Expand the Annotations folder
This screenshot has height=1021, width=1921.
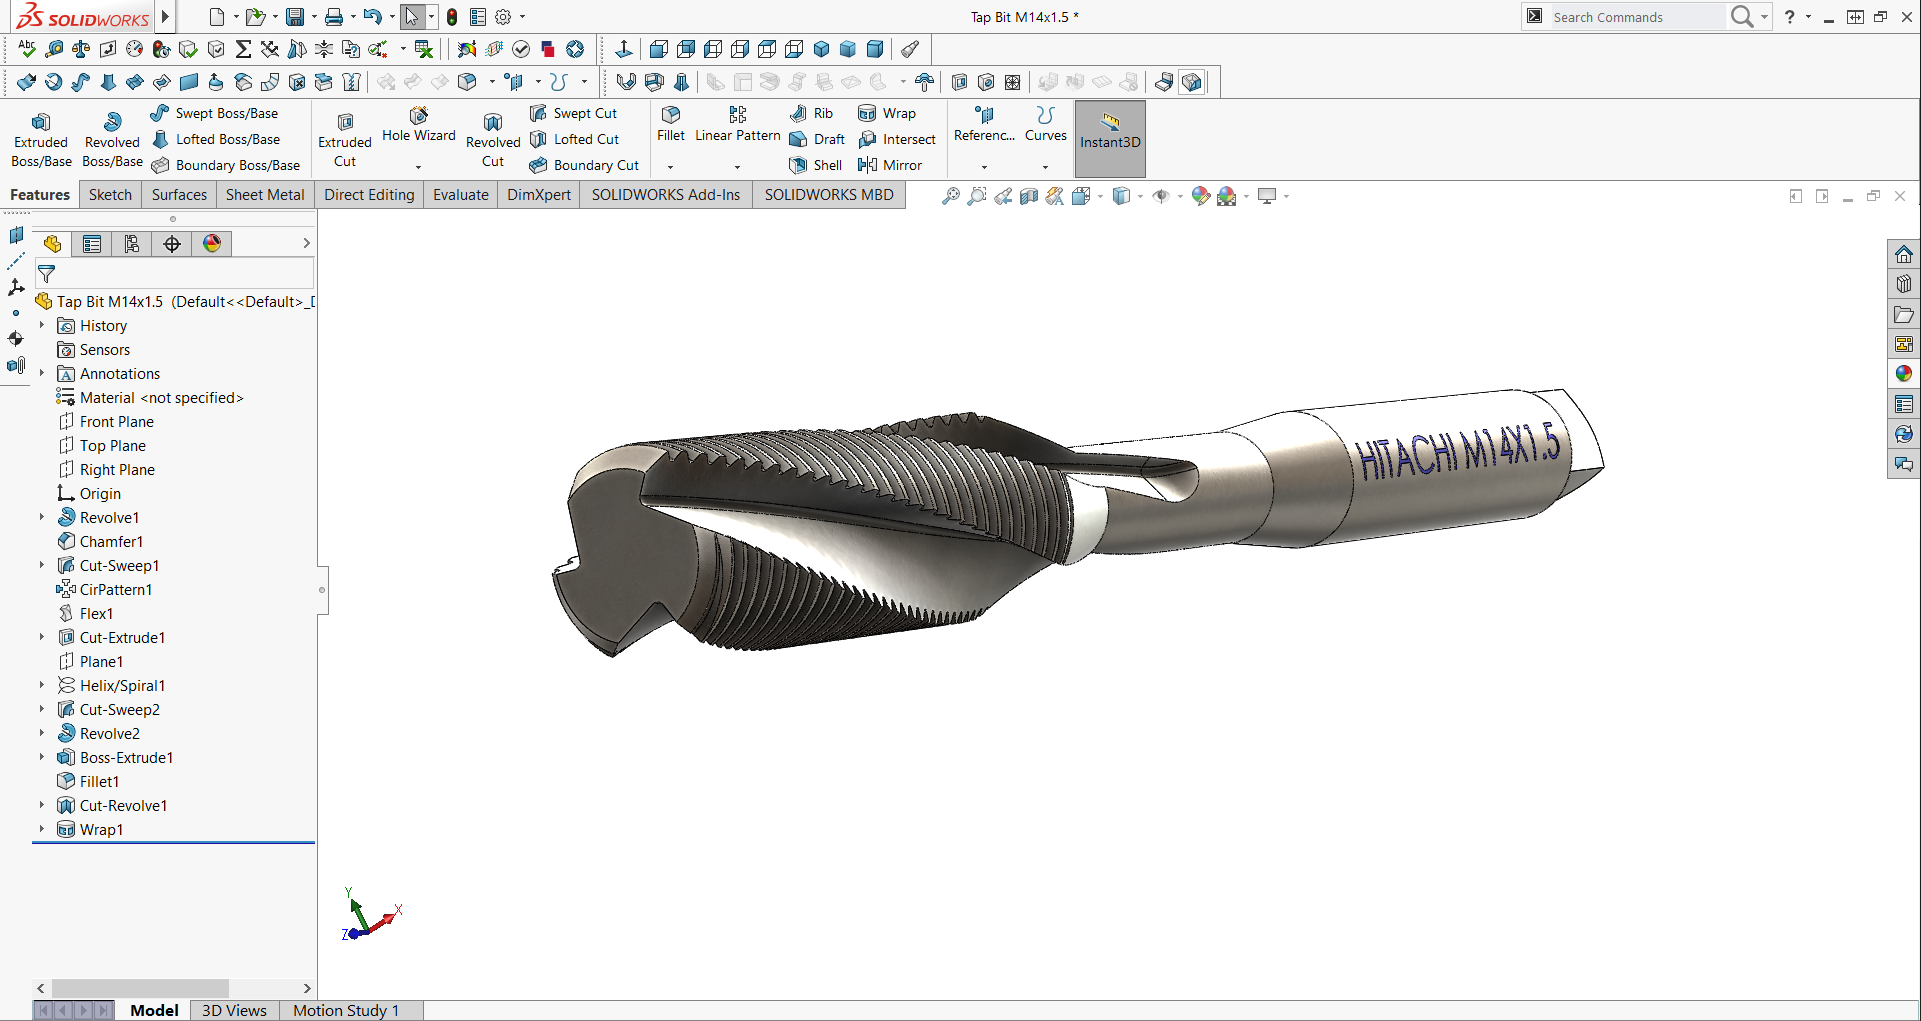point(42,373)
